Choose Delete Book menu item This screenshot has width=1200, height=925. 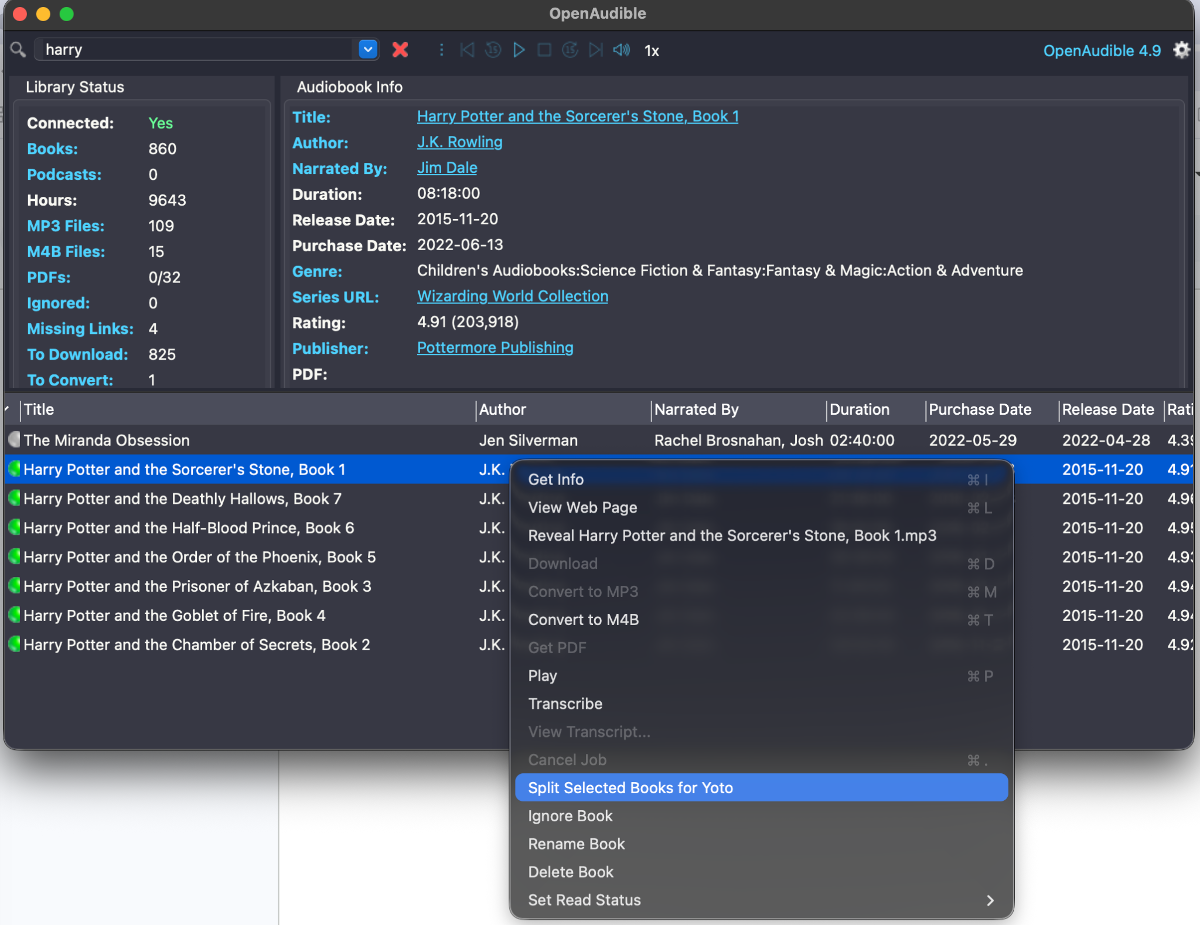[761, 872]
